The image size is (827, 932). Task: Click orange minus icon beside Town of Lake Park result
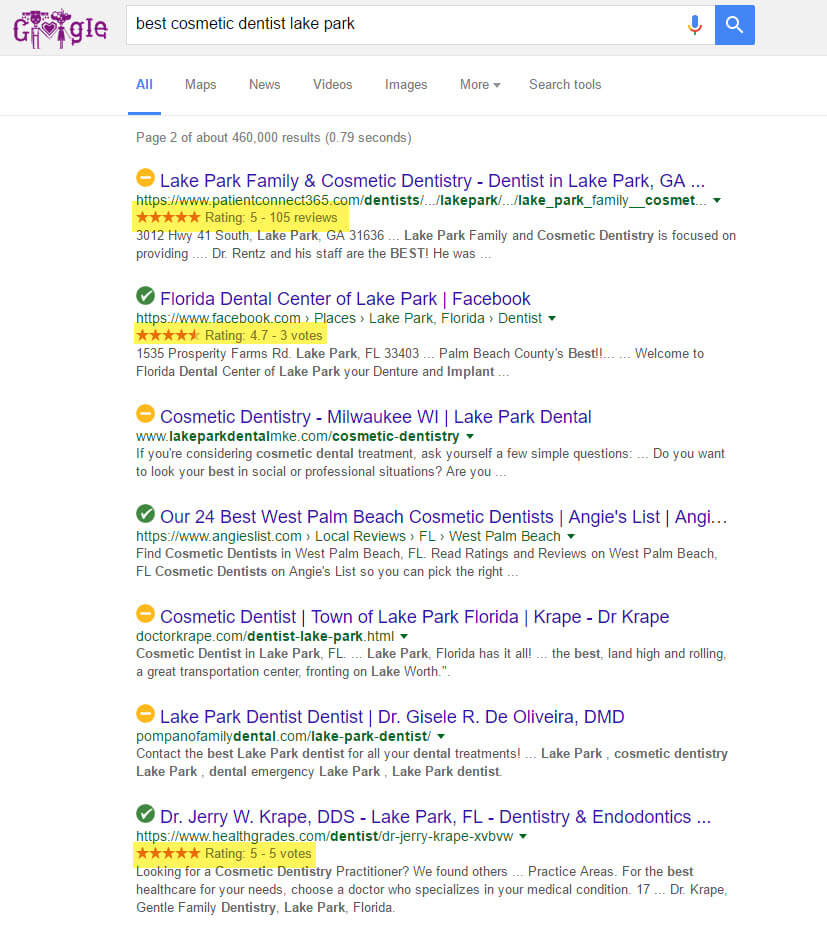tap(145, 613)
